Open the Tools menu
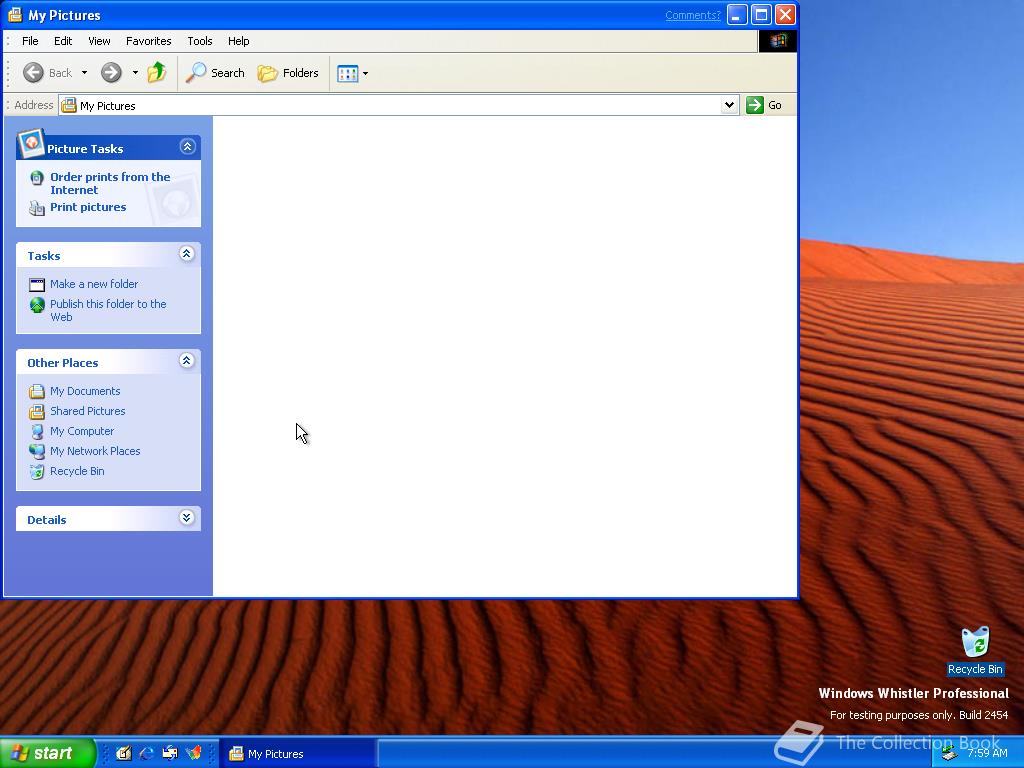 click(x=200, y=41)
